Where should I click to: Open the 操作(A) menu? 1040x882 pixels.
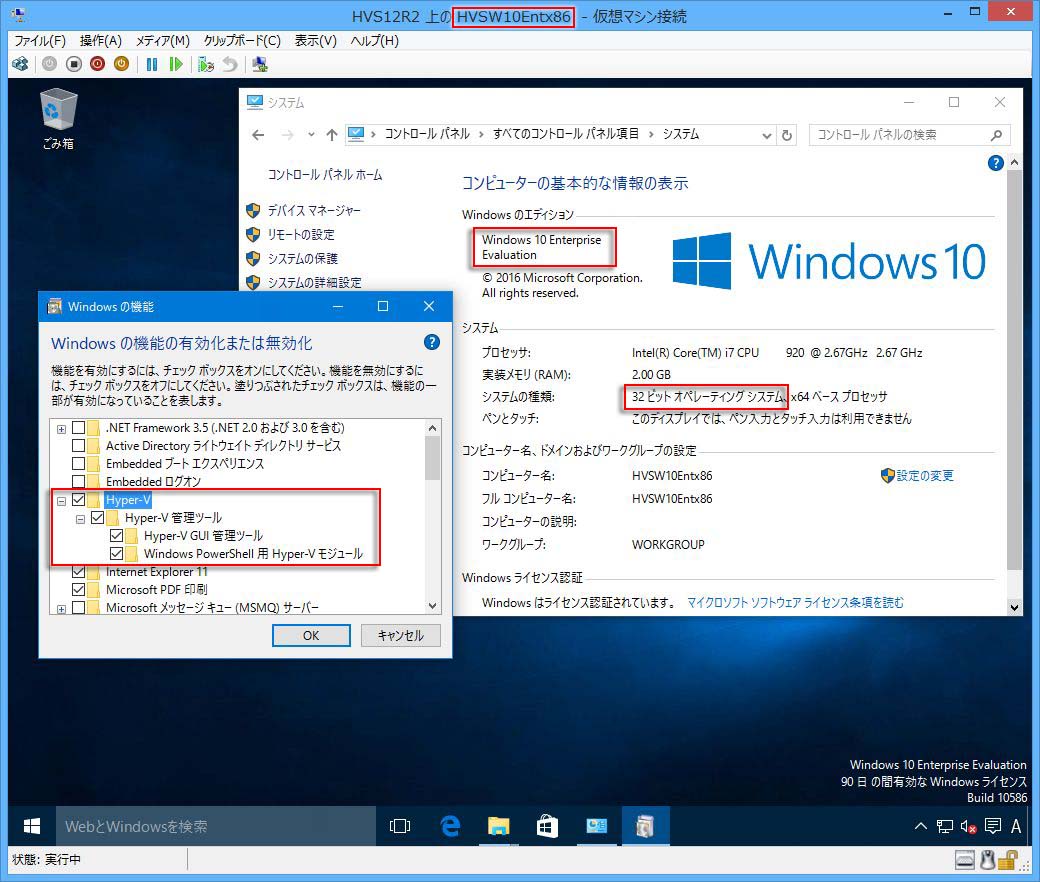pos(101,41)
